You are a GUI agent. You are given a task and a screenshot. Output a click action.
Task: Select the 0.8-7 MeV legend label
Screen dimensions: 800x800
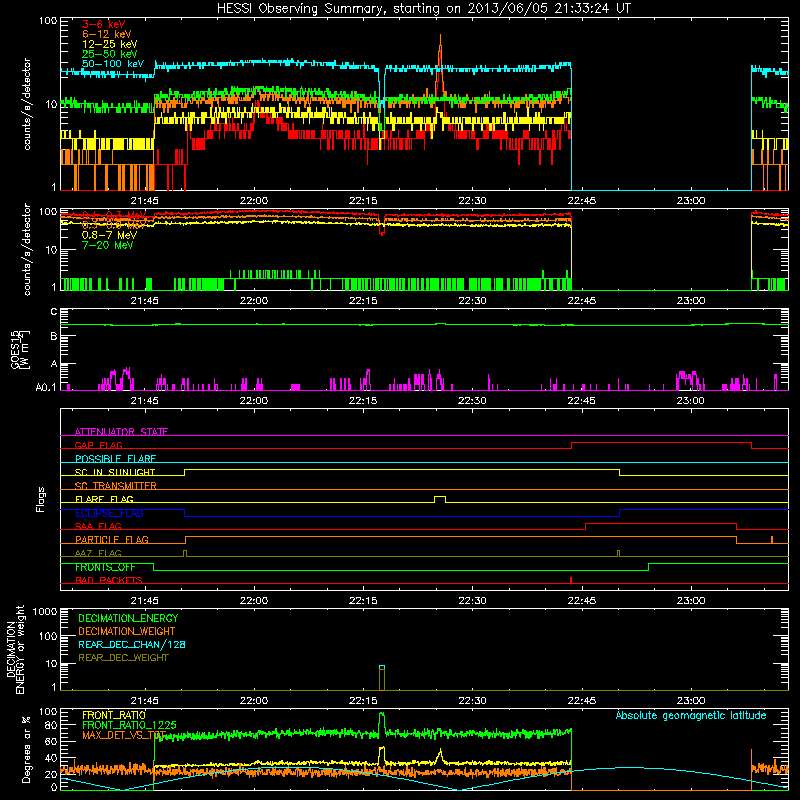110,235
